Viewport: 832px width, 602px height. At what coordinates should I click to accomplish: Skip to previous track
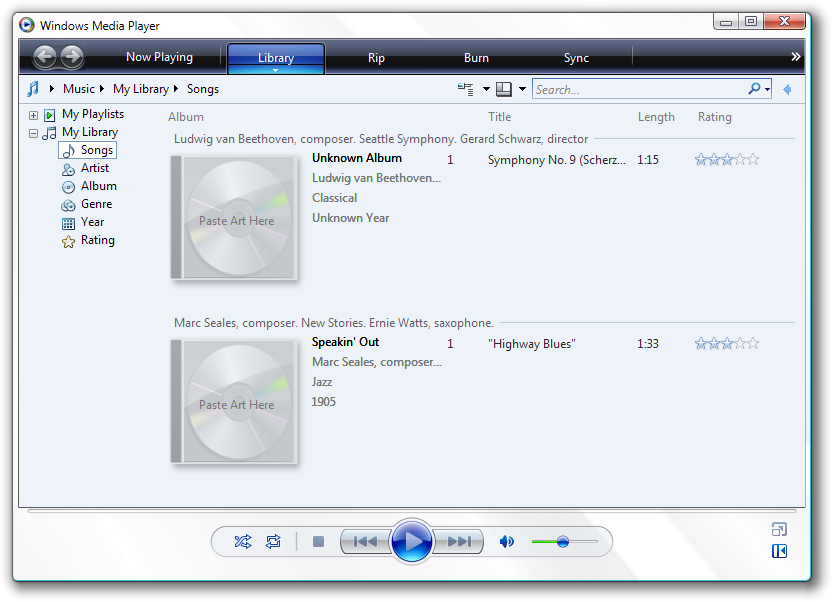tap(366, 542)
